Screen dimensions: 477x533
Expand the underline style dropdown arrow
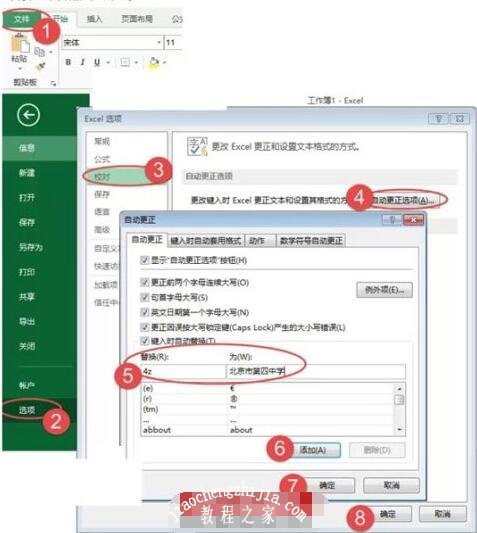click(x=108, y=63)
